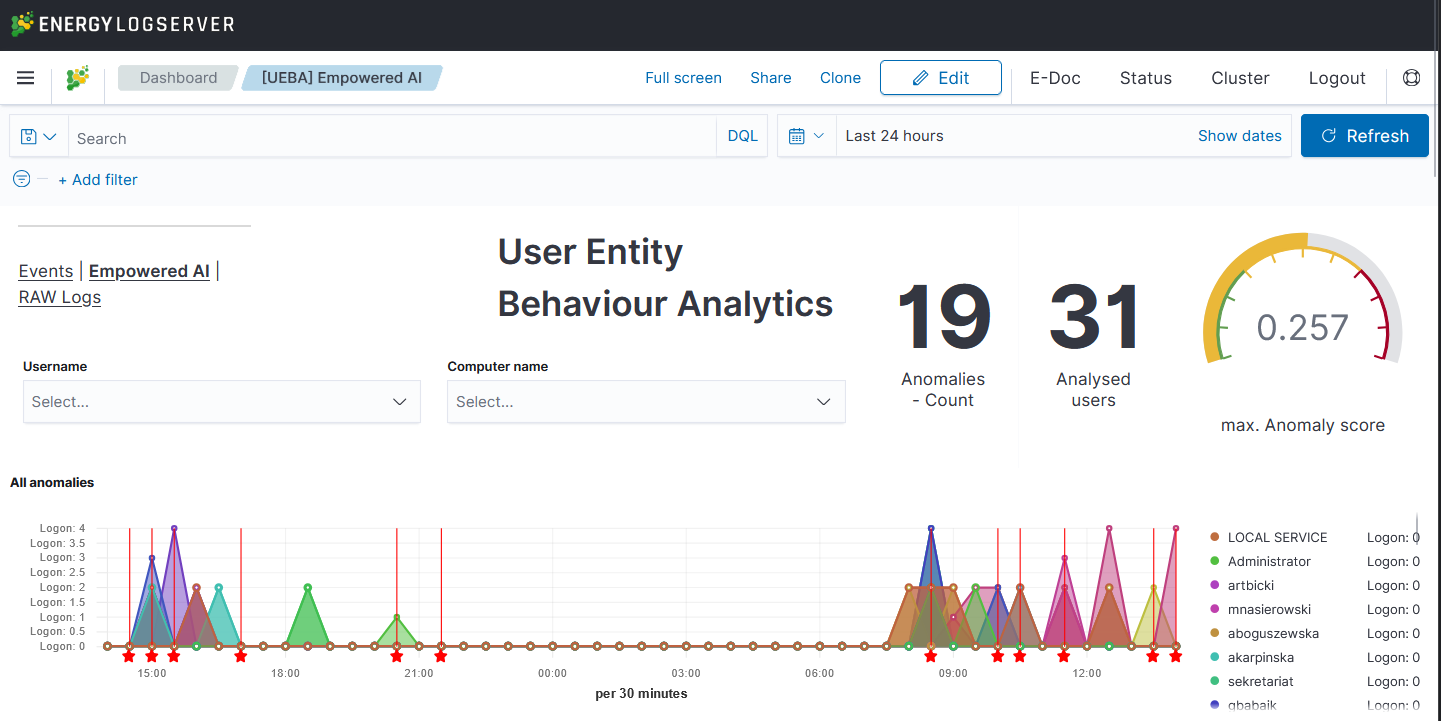Refresh the dashboard

[x=1364, y=136]
